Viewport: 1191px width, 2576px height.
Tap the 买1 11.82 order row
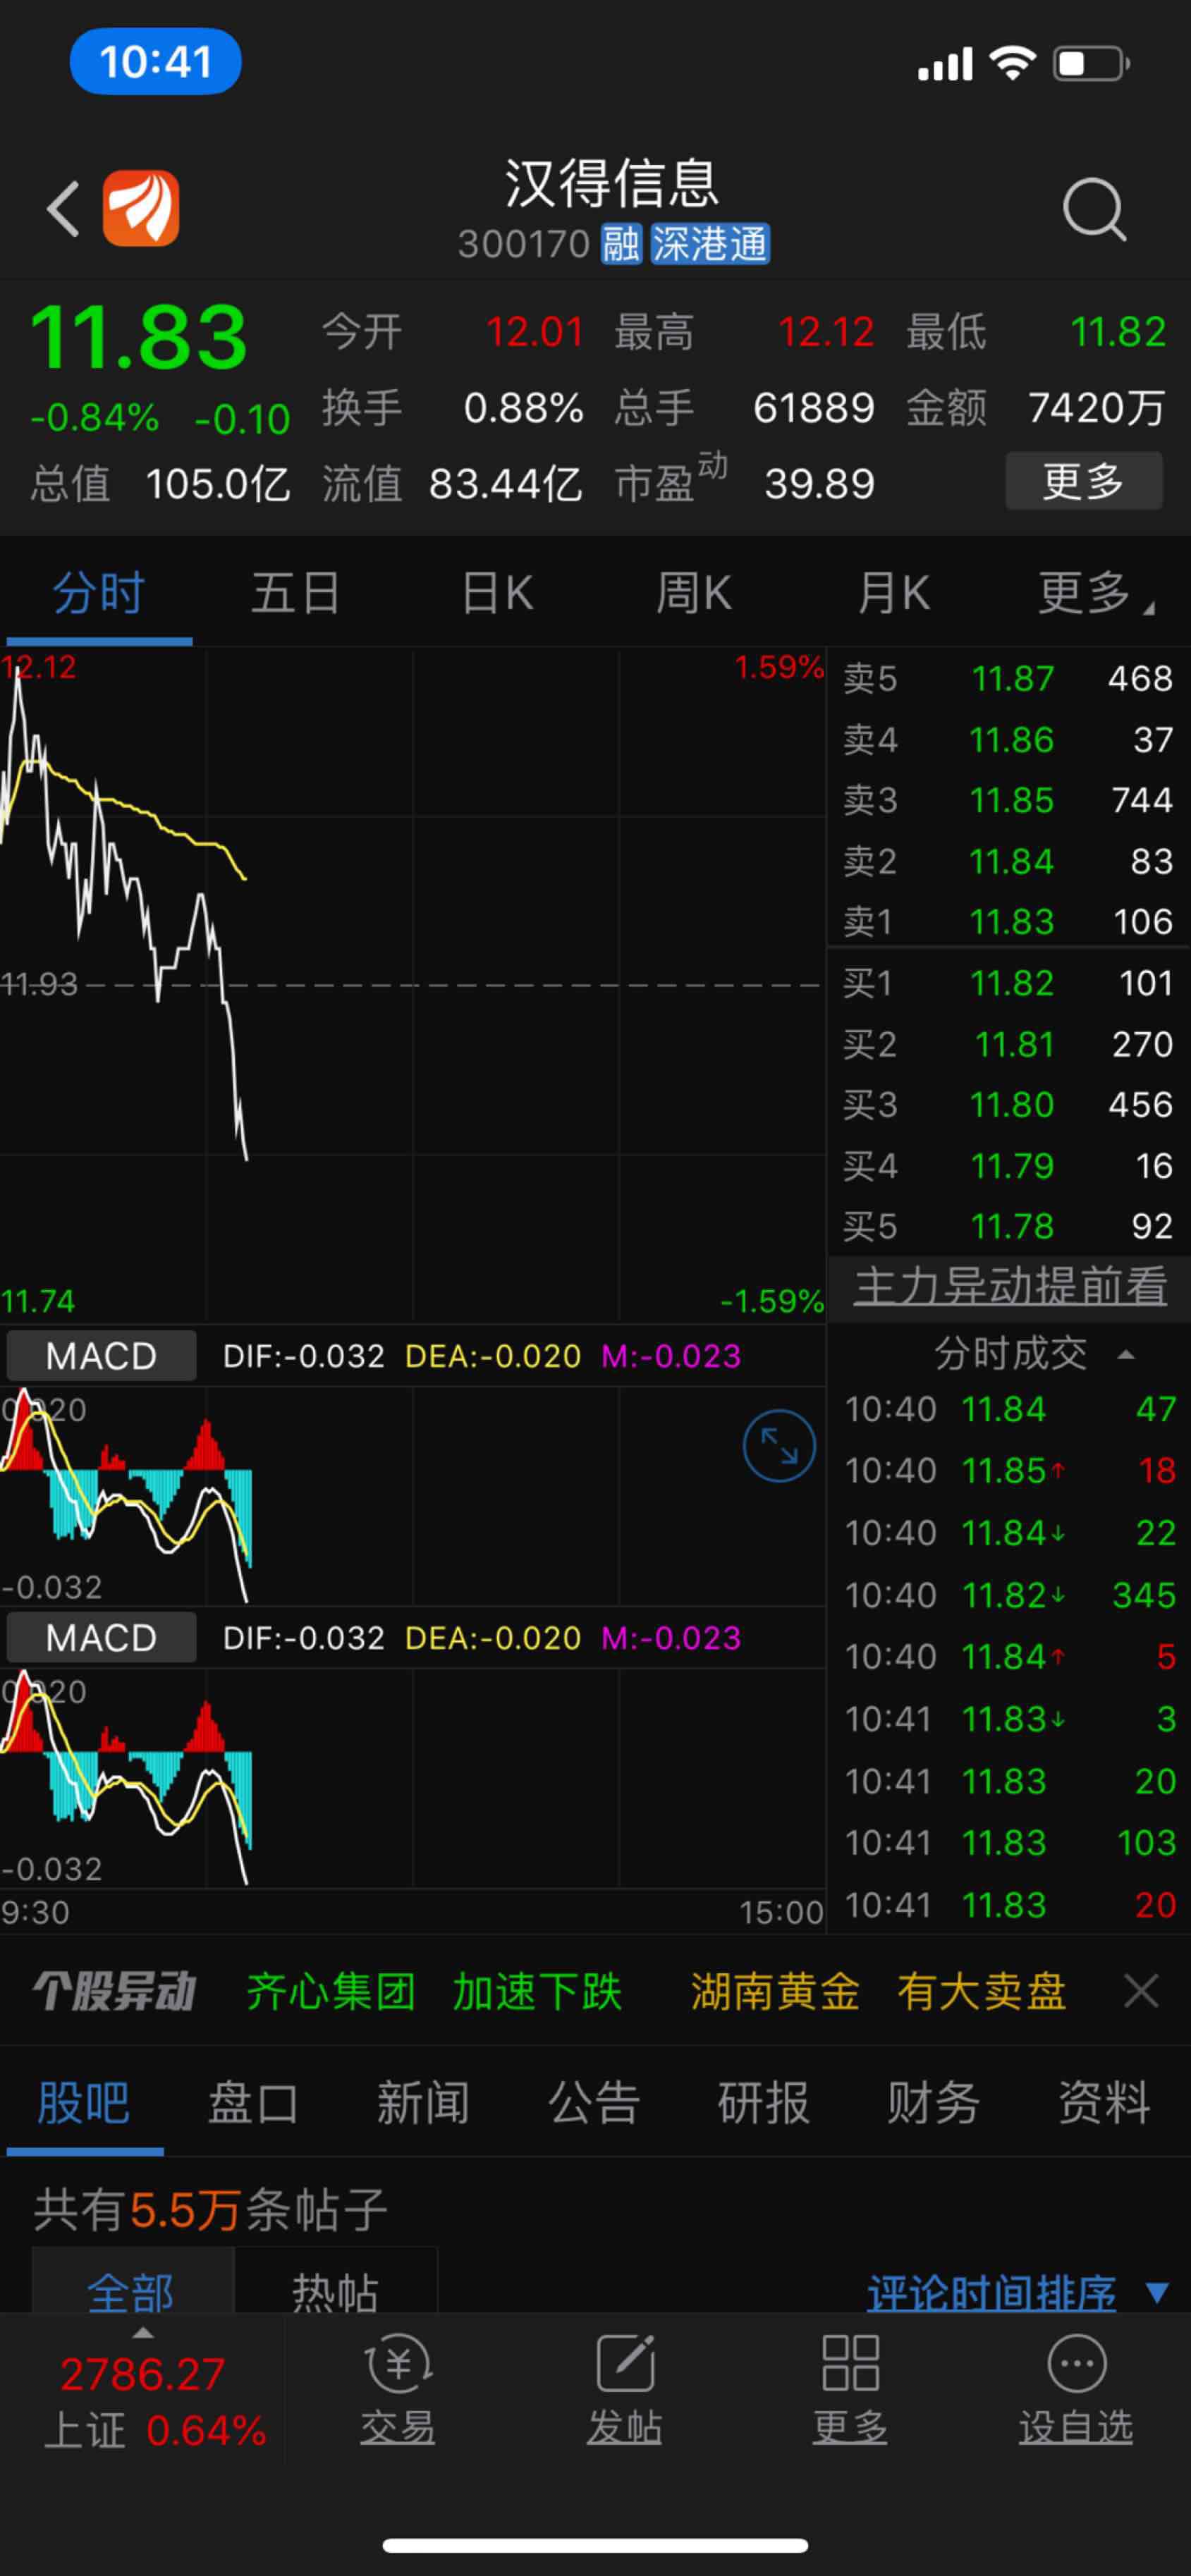click(1008, 983)
